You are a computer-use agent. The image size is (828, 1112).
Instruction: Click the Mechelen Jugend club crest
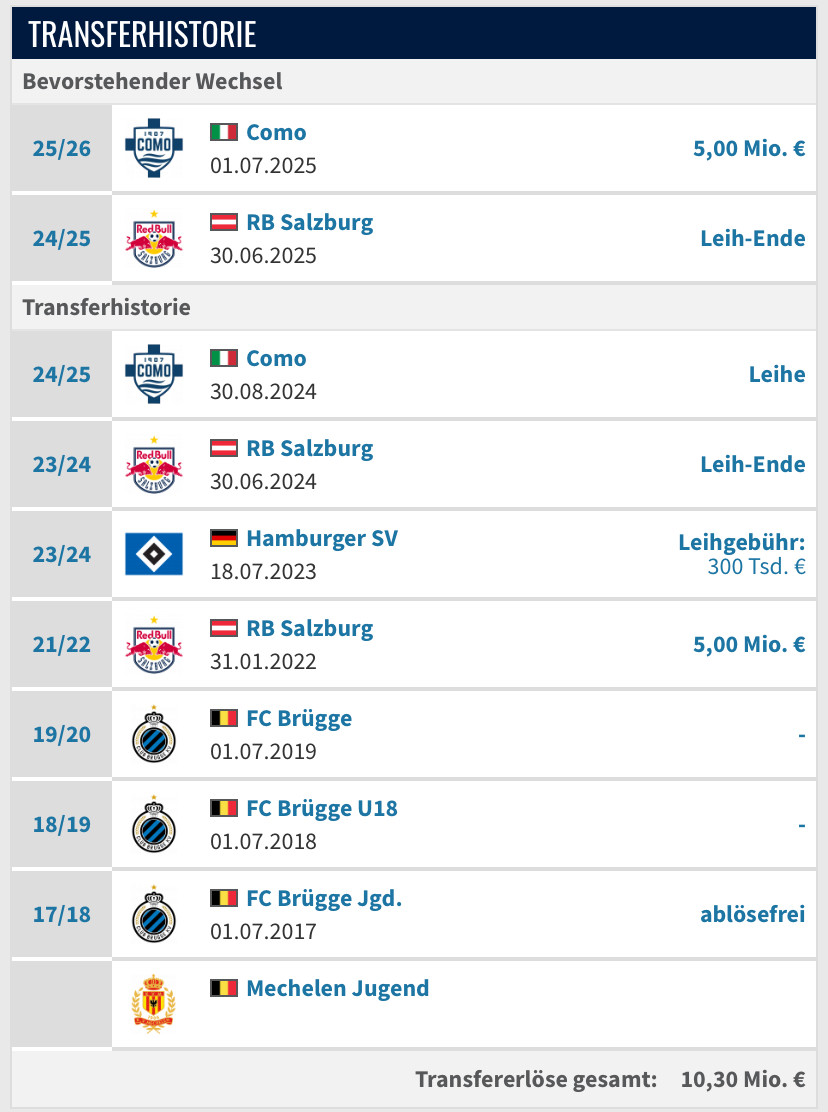154,1003
